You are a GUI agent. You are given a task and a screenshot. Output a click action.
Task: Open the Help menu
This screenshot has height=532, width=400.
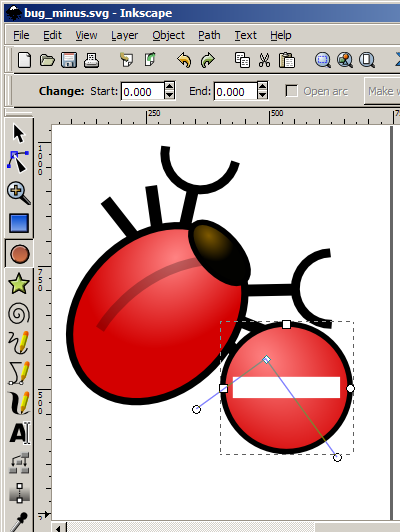[x=281, y=35]
